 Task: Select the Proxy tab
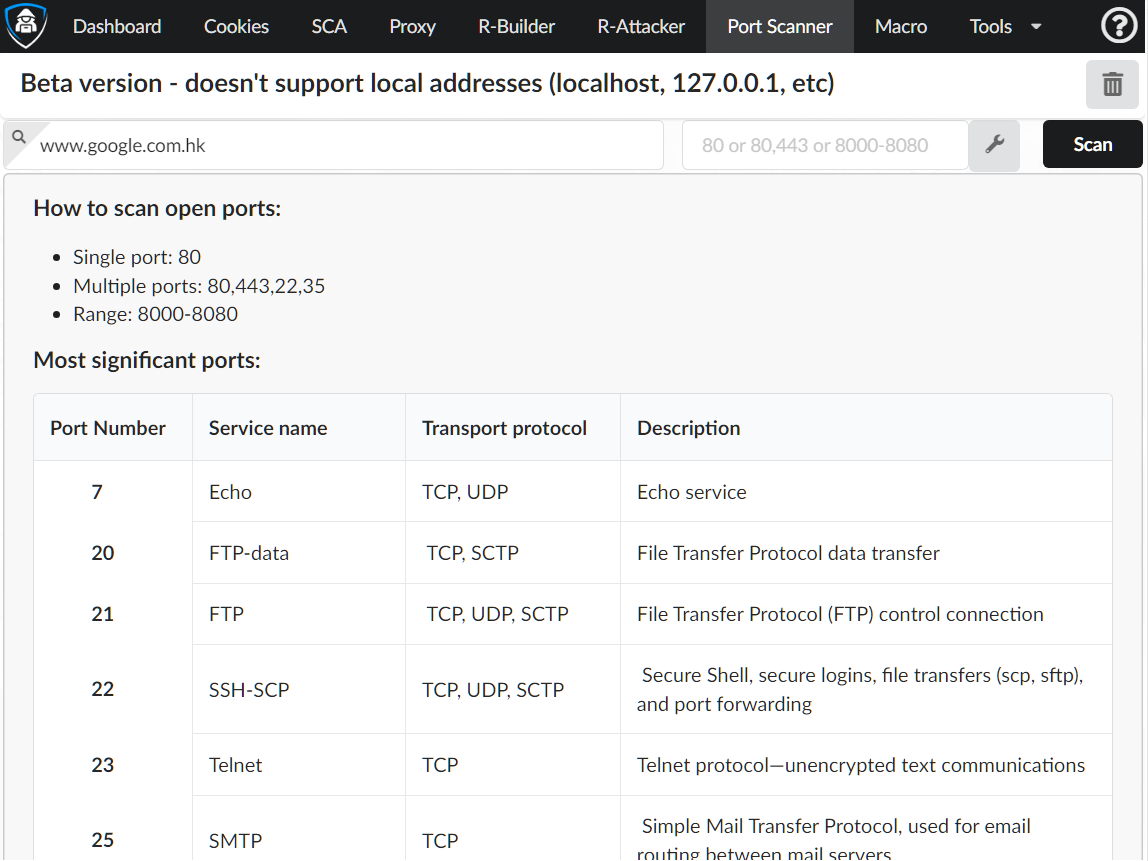coord(412,27)
